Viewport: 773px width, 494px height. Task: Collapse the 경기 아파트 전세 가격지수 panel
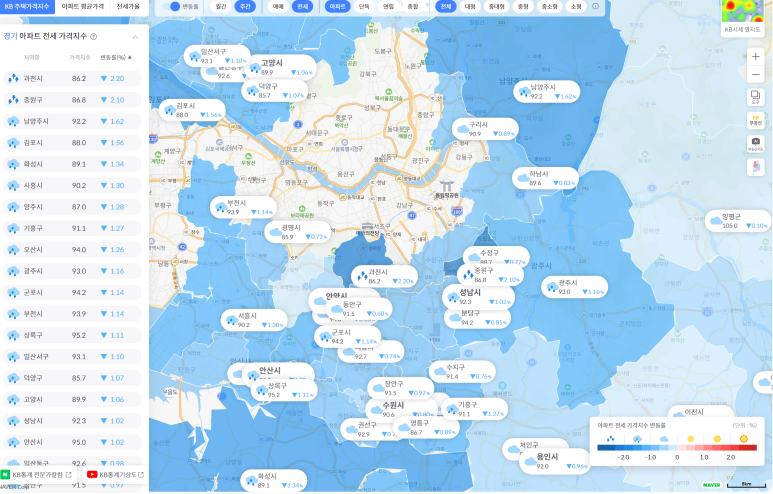135,36
